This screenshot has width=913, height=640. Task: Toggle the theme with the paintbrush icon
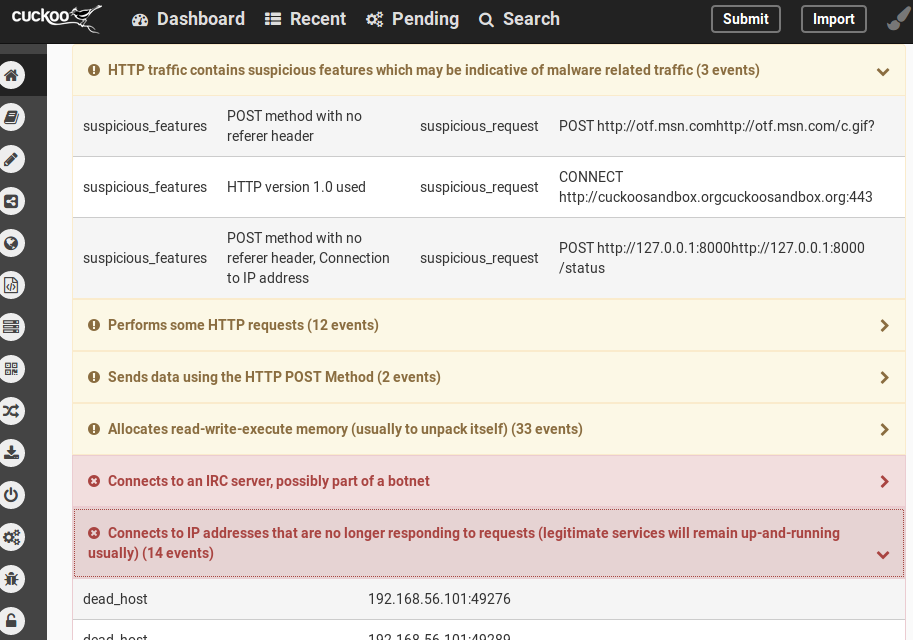click(895, 18)
